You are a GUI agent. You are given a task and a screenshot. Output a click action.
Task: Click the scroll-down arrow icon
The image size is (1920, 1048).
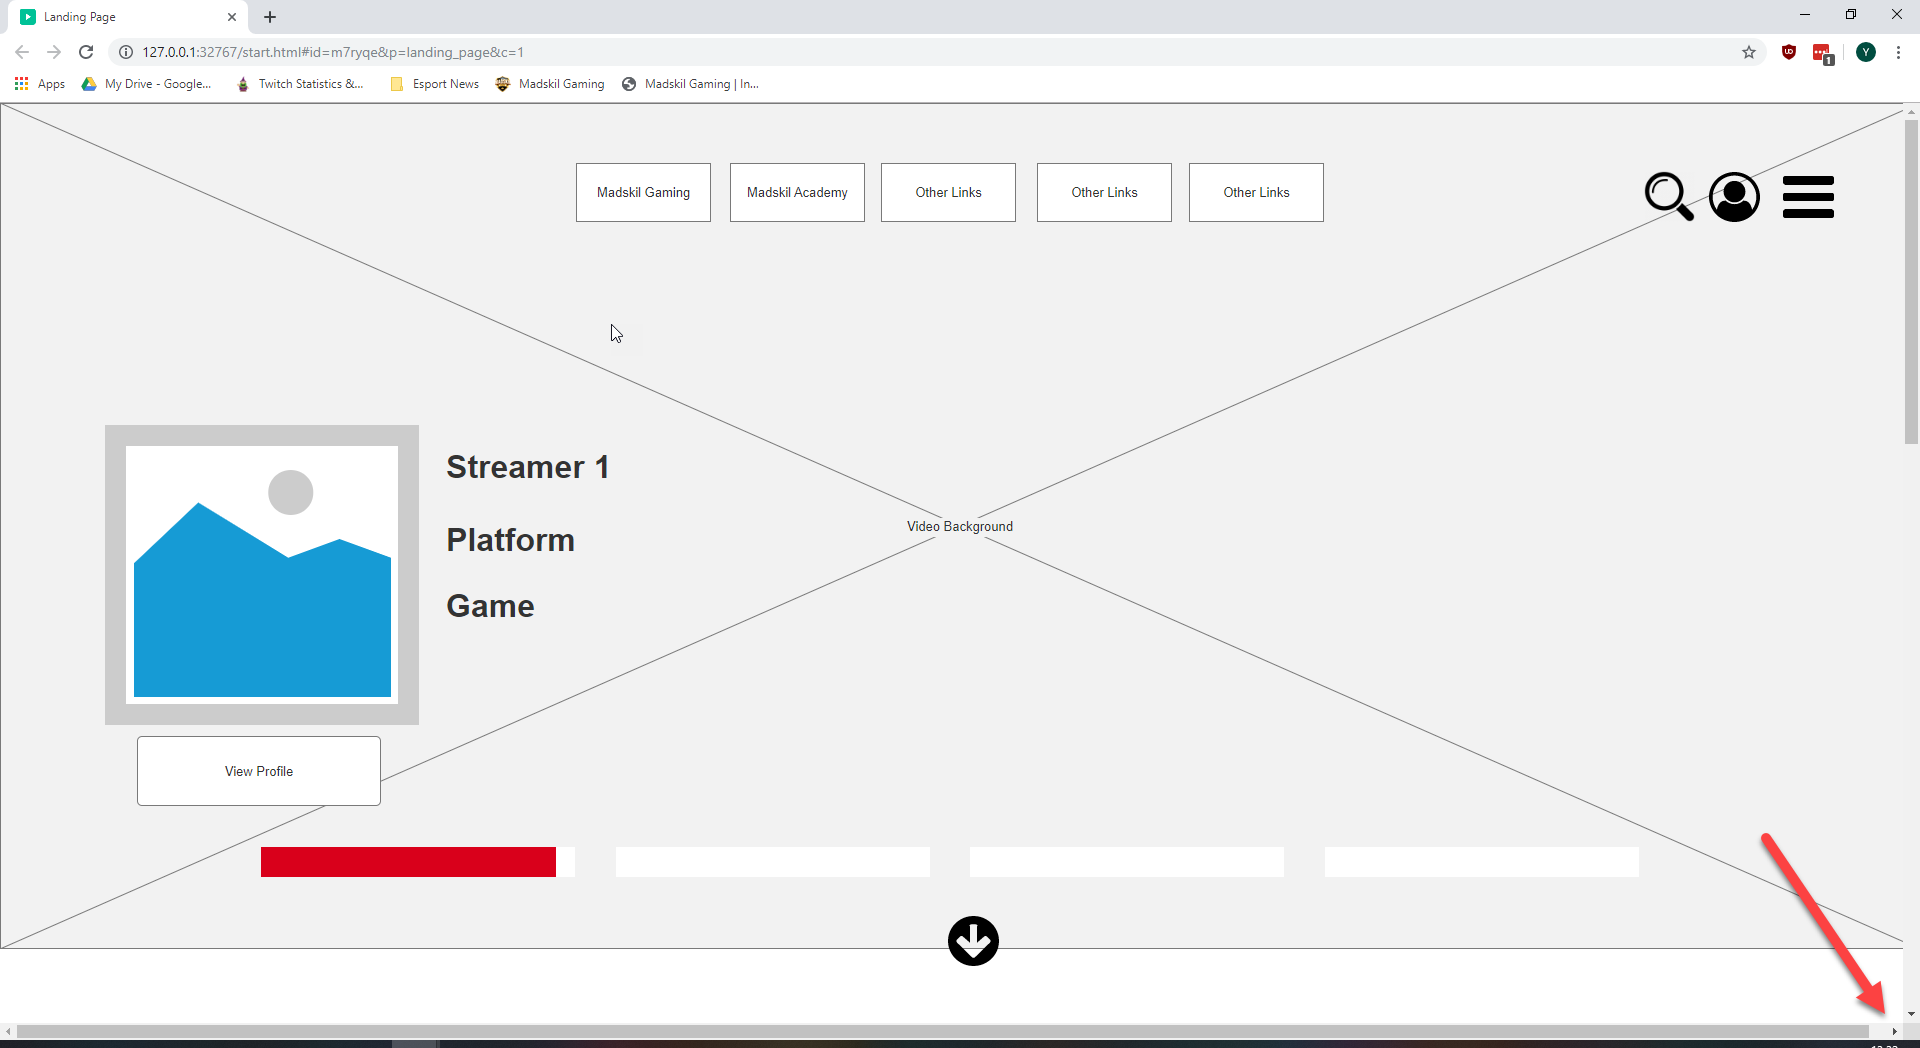click(x=973, y=941)
